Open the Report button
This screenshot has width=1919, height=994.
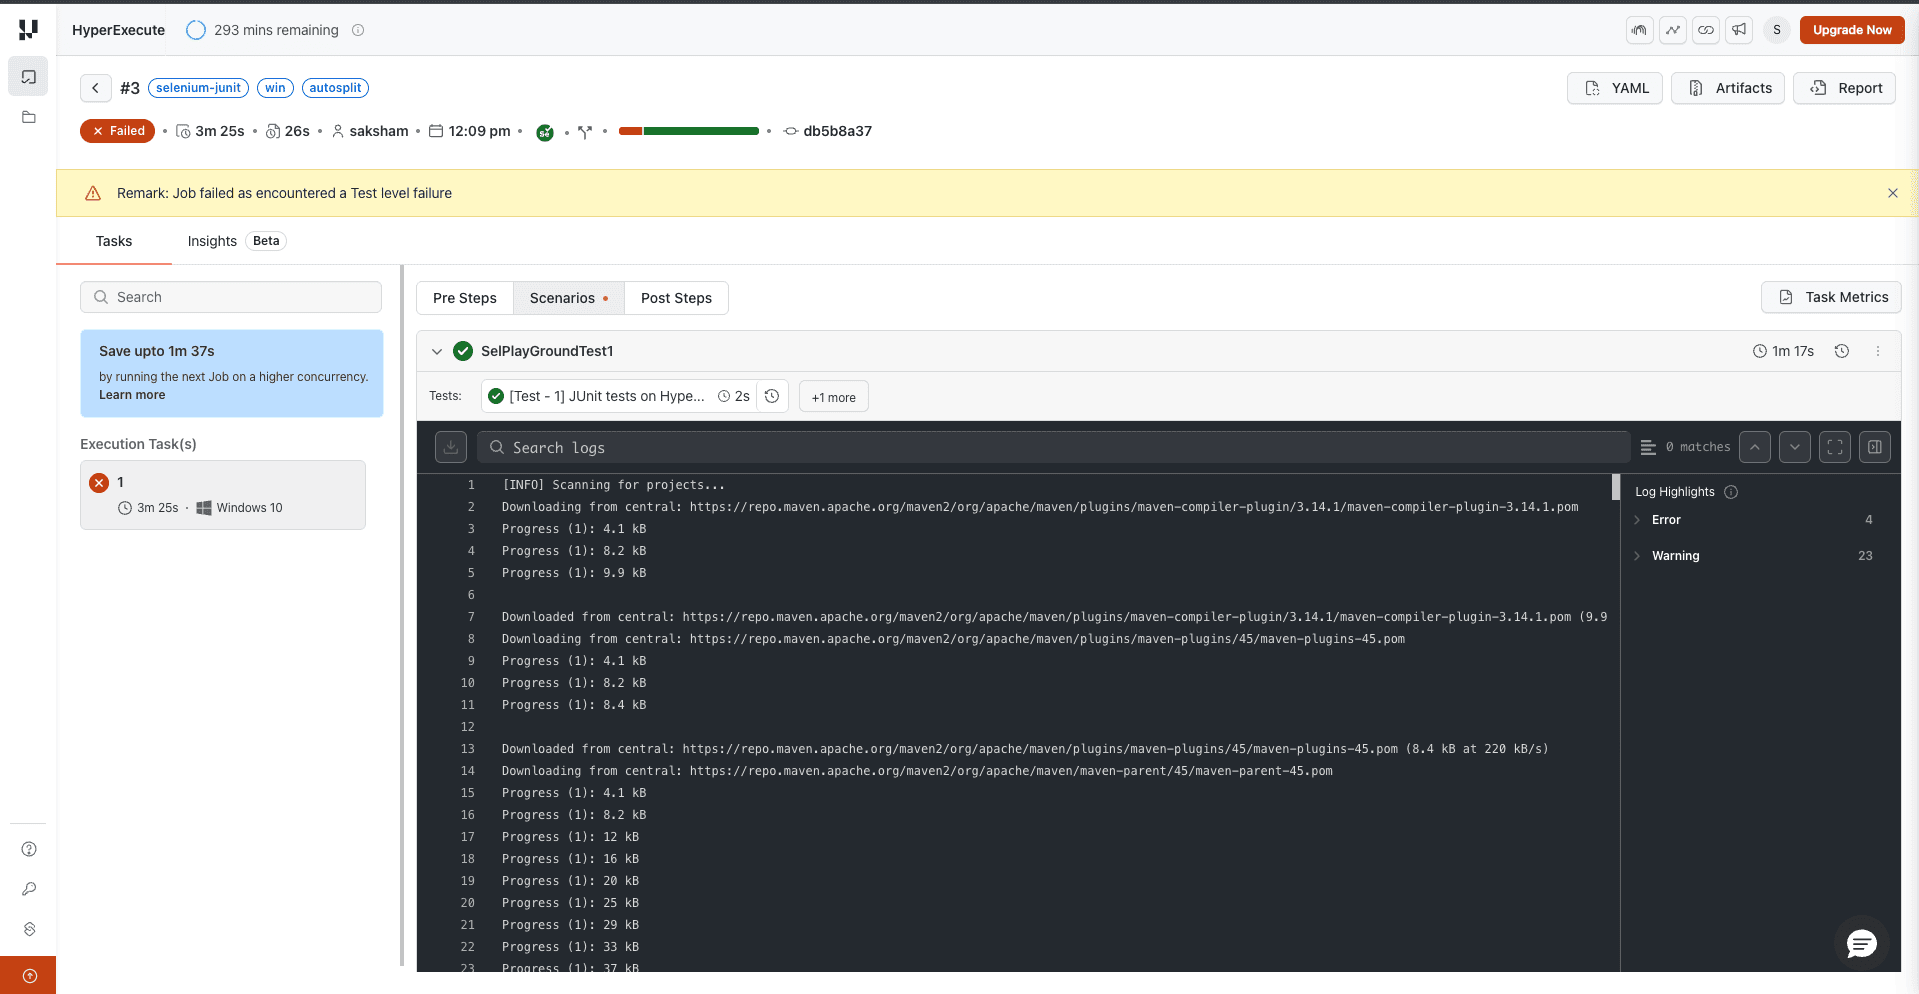1845,88
